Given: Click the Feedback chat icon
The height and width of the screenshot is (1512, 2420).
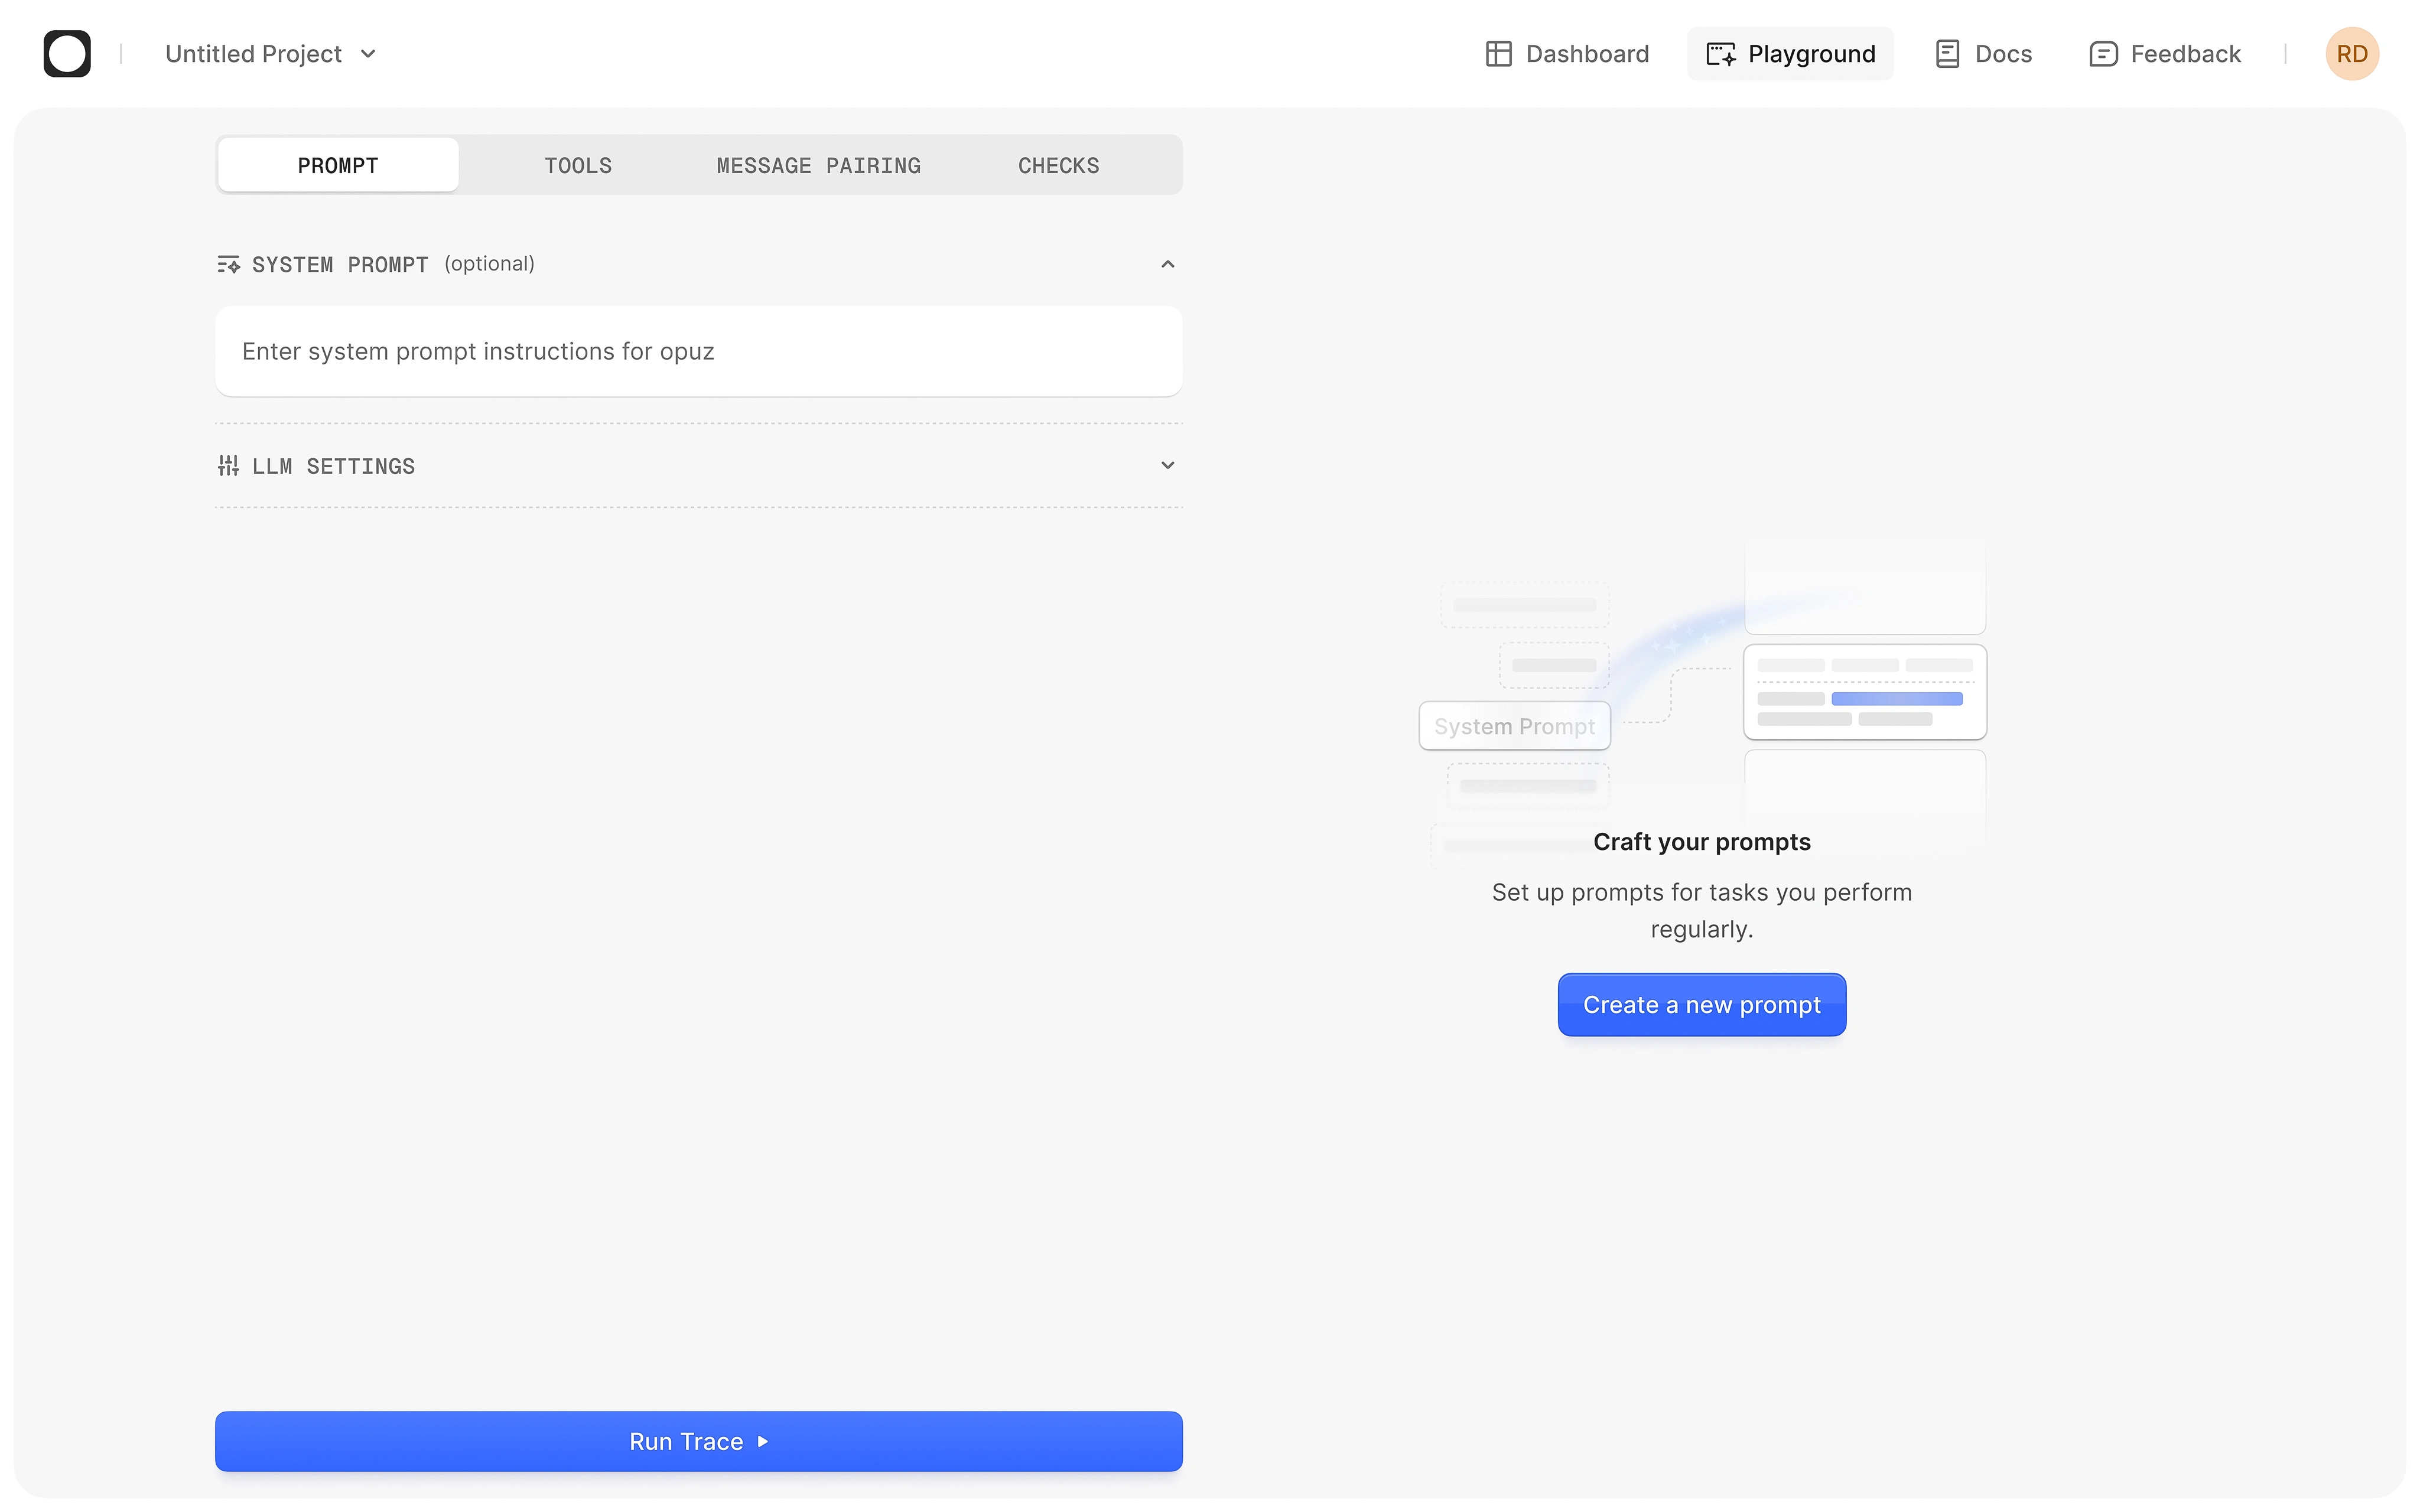Looking at the screenshot, I should [2103, 54].
